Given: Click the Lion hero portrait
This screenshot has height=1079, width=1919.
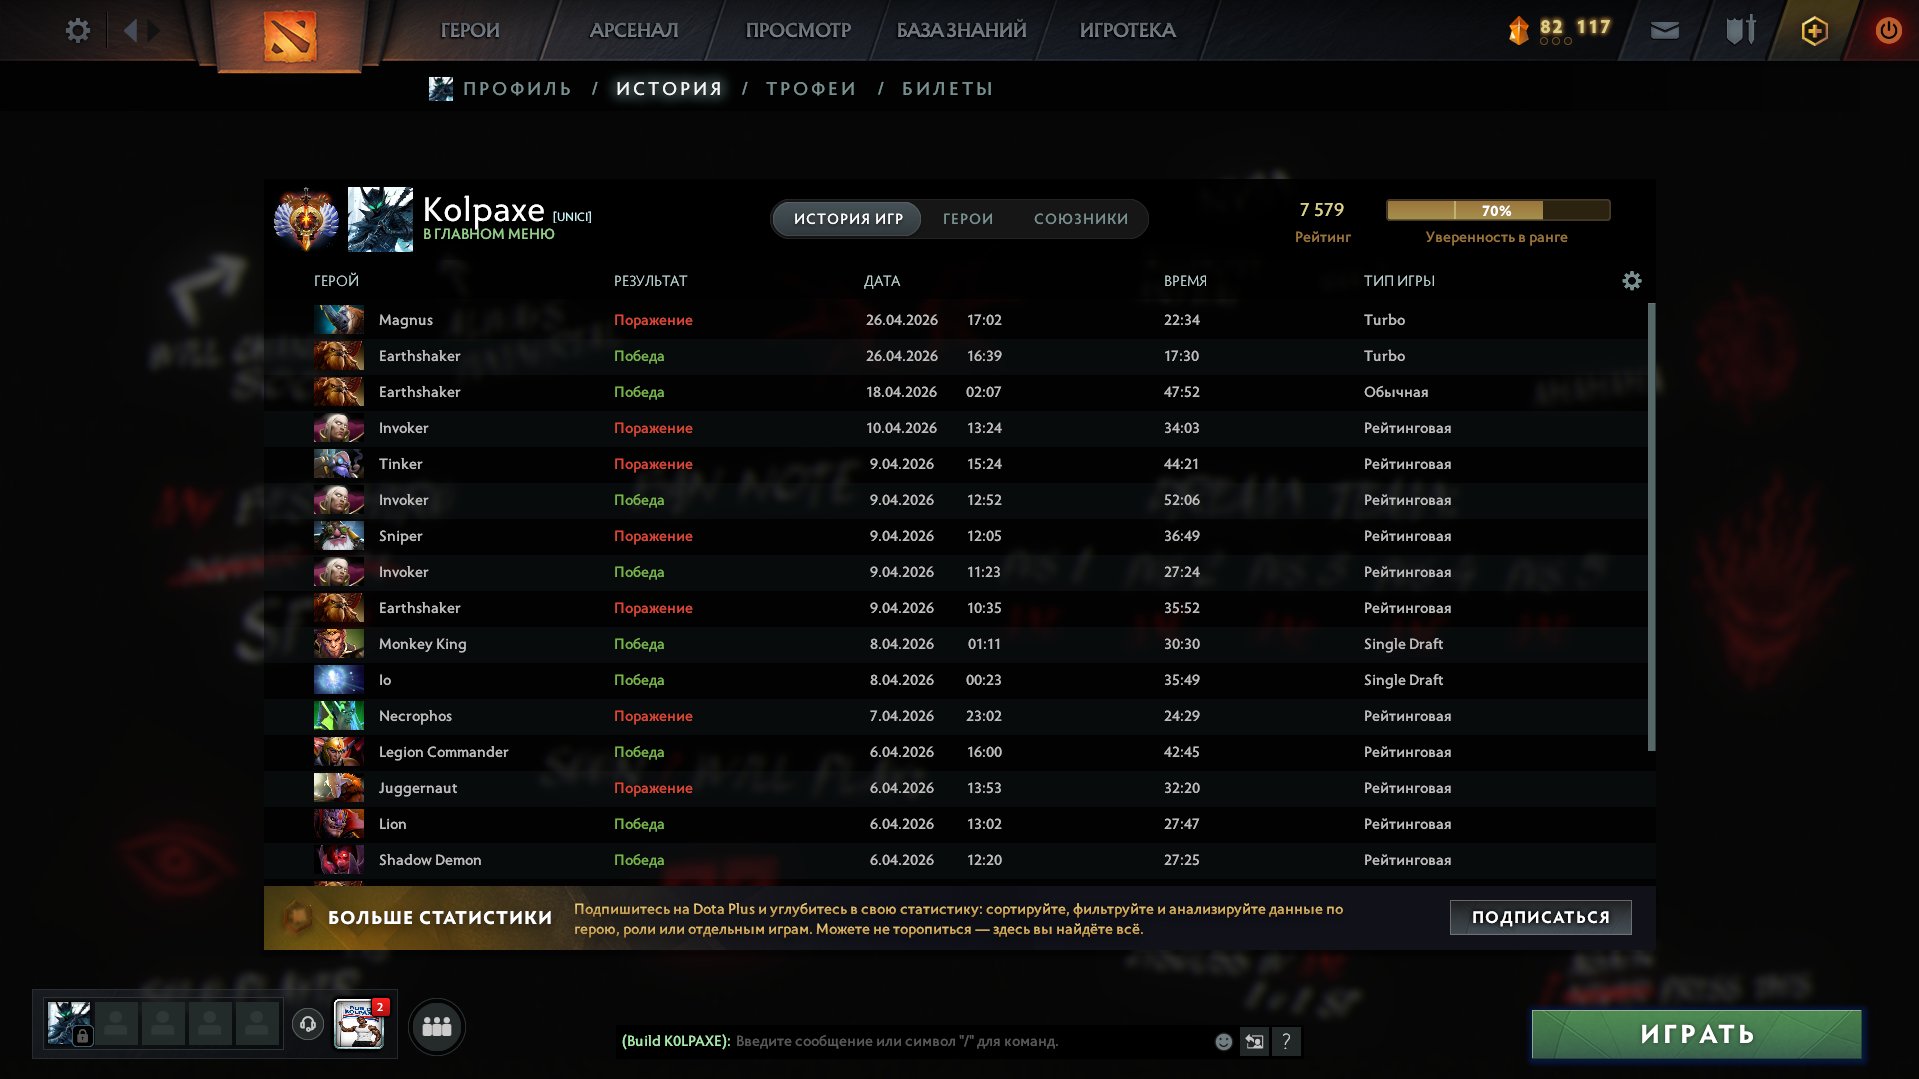Looking at the screenshot, I should coord(339,824).
